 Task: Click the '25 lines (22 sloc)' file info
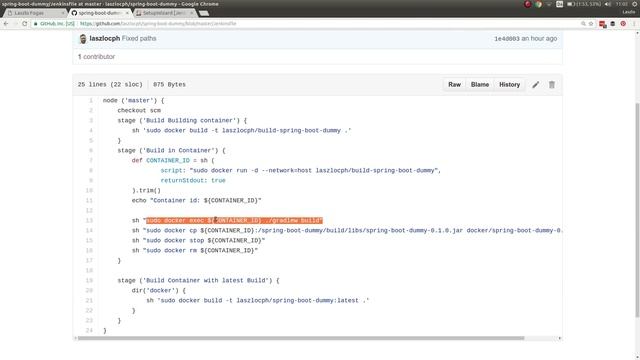tap(110, 84)
